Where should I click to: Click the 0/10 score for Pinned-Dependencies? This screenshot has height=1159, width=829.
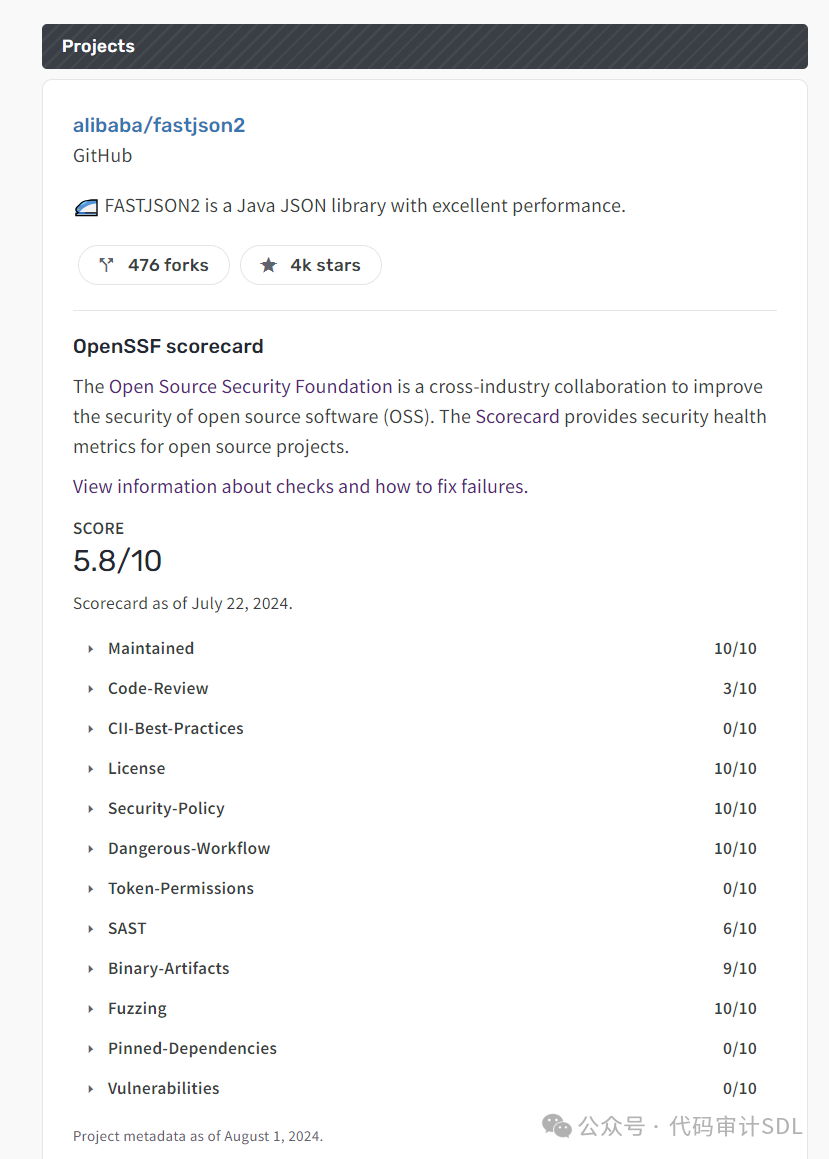tap(740, 1048)
